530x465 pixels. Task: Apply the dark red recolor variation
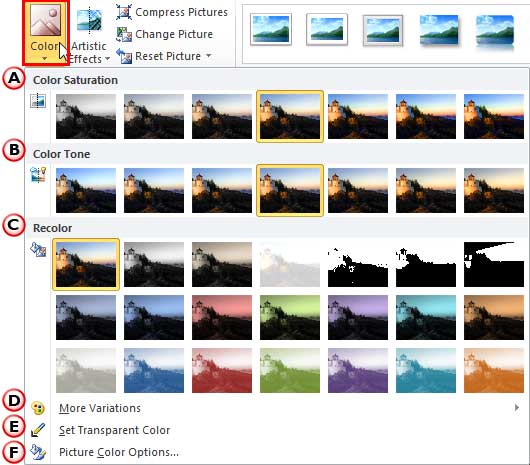tap(222, 317)
